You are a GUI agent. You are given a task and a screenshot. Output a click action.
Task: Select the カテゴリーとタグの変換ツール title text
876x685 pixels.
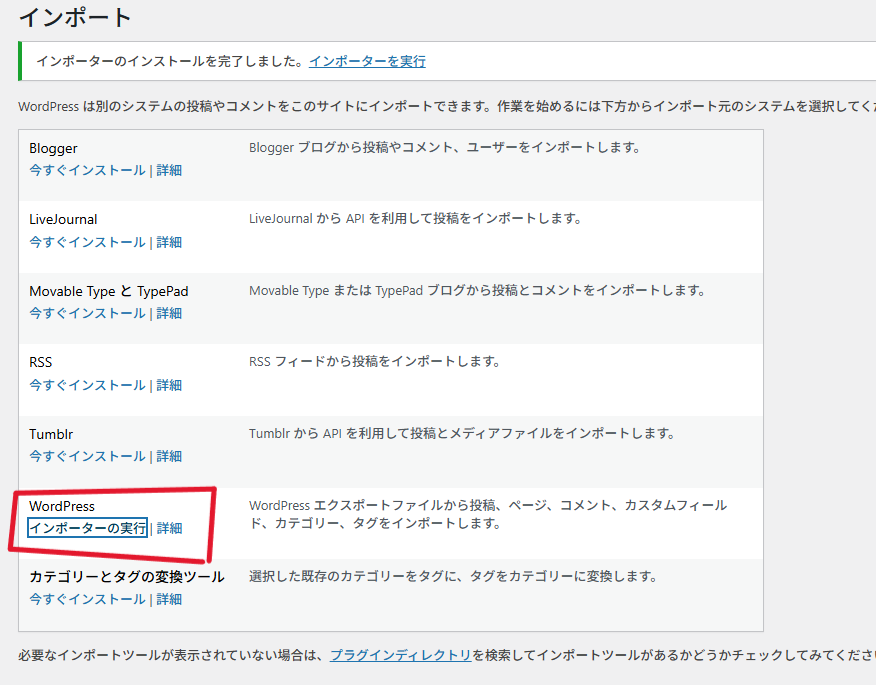[126, 577]
